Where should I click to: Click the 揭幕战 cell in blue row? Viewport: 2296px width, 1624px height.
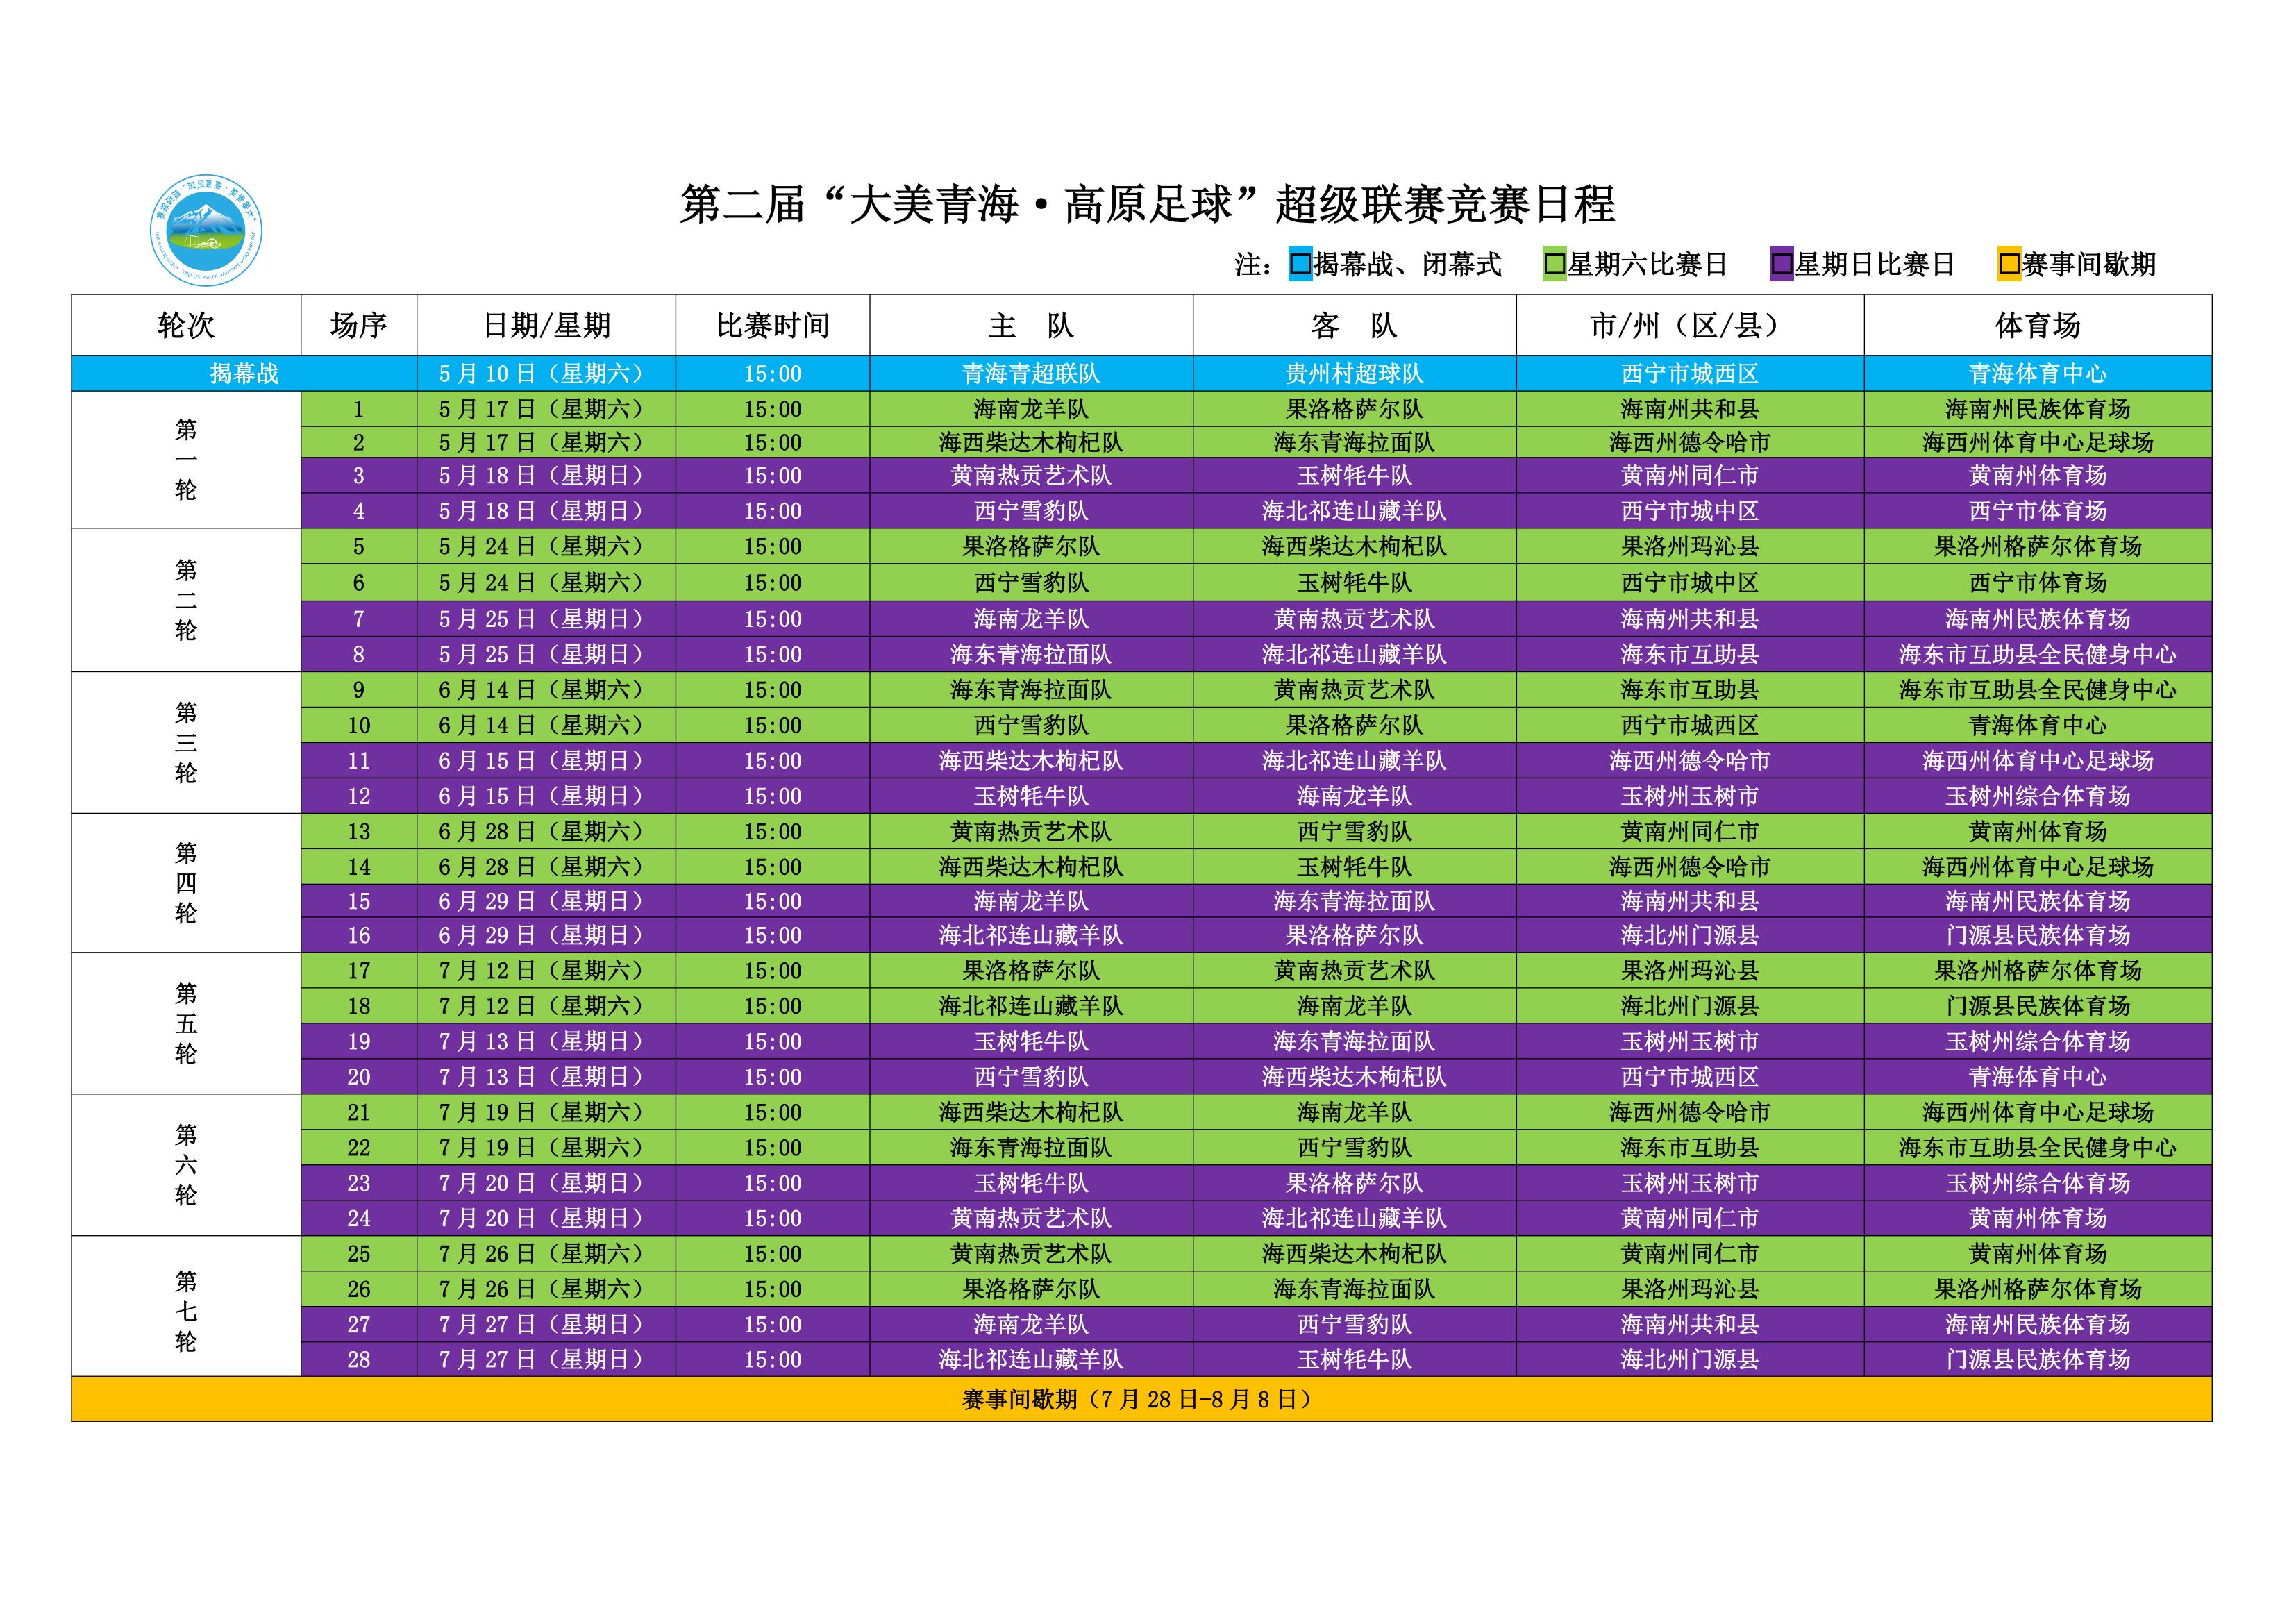(244, 374)
